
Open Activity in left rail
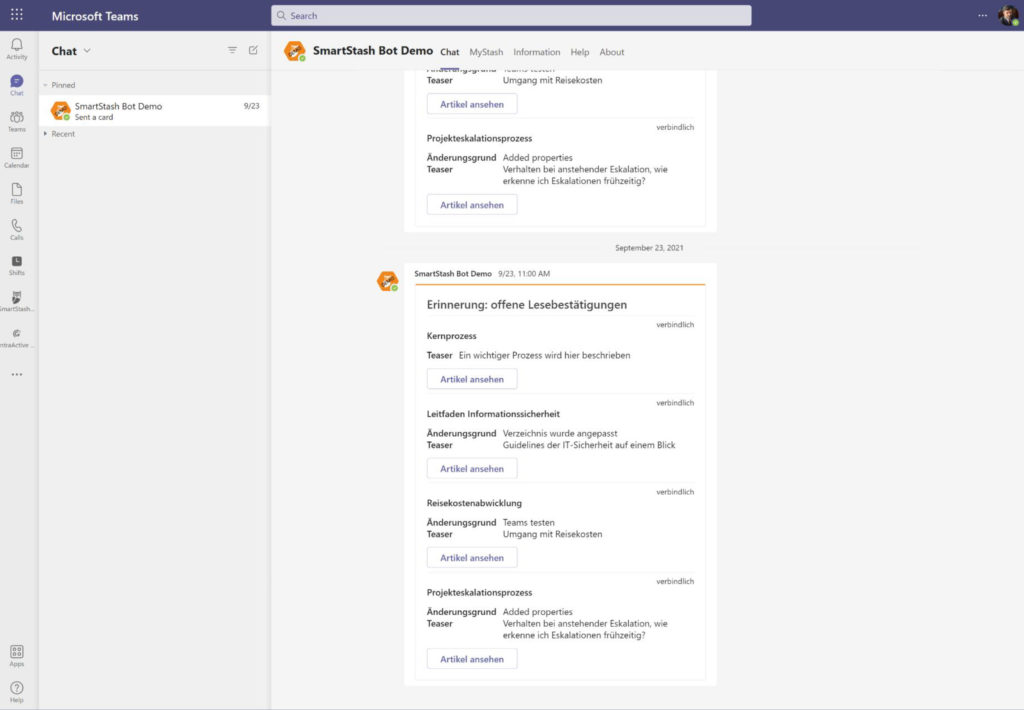click(17, 48)
